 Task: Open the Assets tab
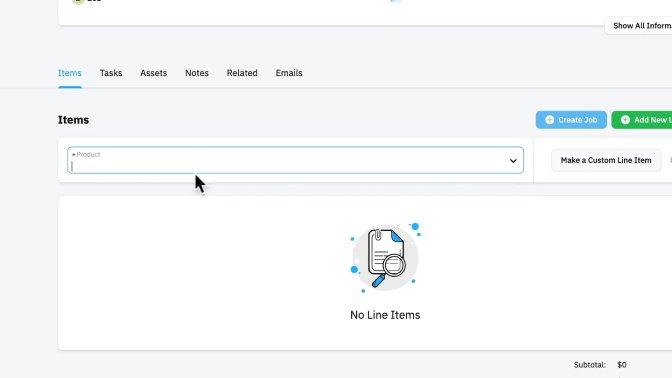(x=153, y=73)
